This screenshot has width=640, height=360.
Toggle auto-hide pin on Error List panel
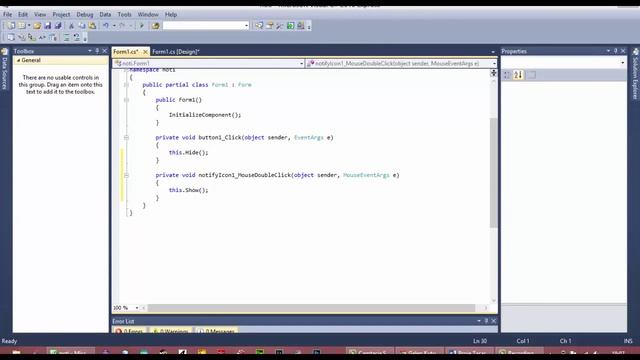[x=486, y=321]
